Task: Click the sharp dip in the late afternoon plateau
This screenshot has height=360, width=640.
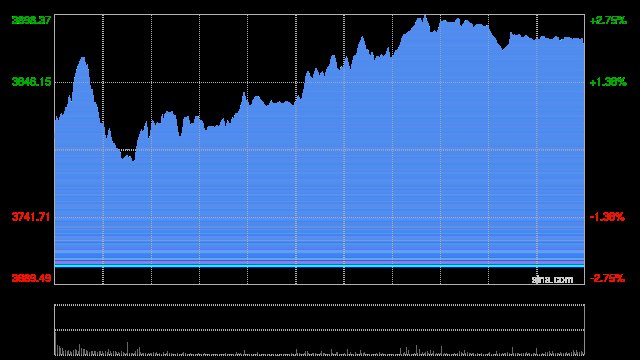Action: pos(503,48)
